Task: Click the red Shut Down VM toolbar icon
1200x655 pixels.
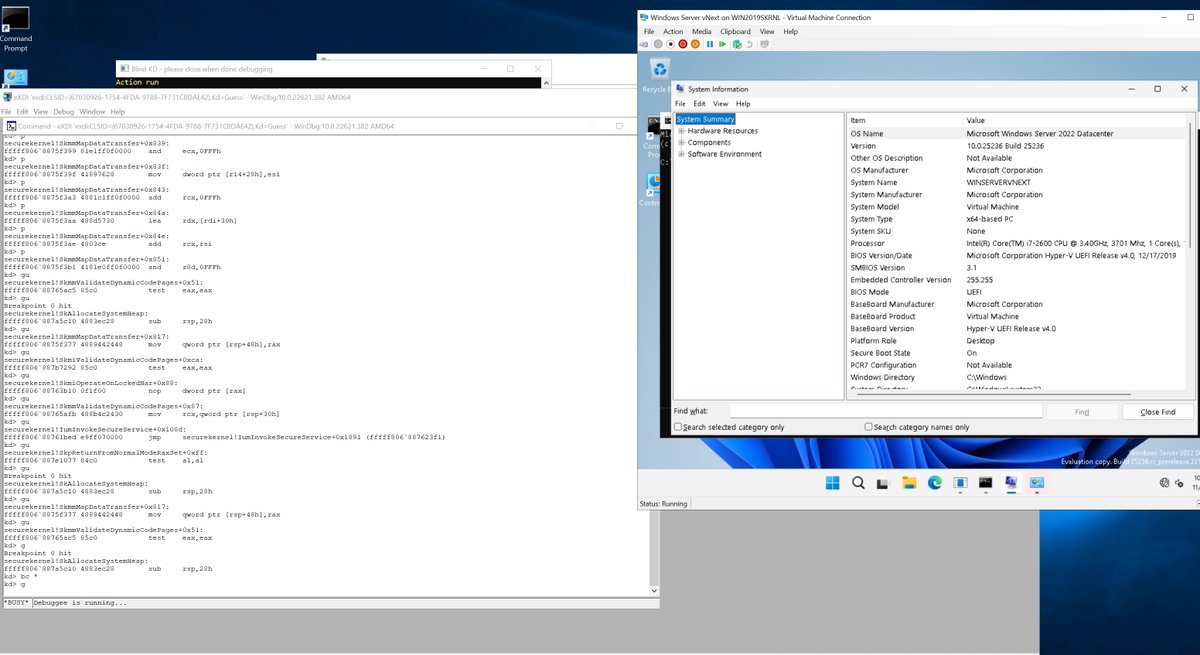Action: [683, 44]
